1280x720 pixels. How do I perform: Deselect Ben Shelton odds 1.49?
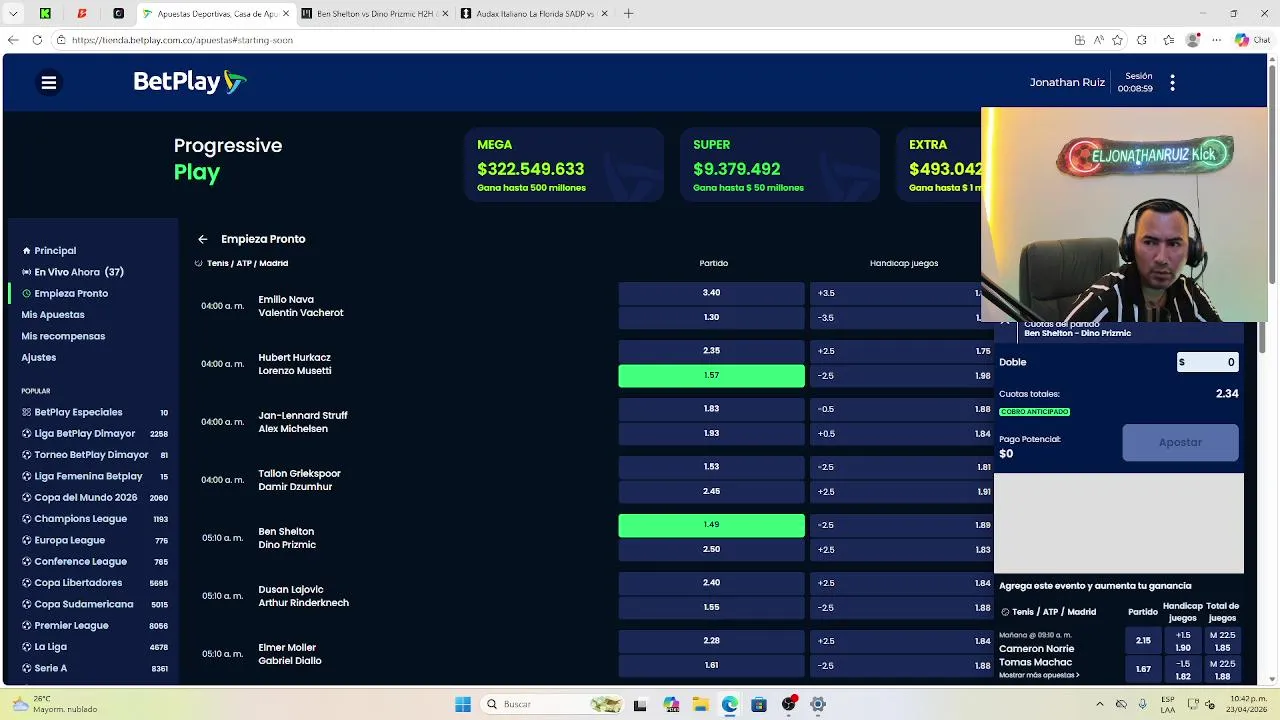[711, 525]
